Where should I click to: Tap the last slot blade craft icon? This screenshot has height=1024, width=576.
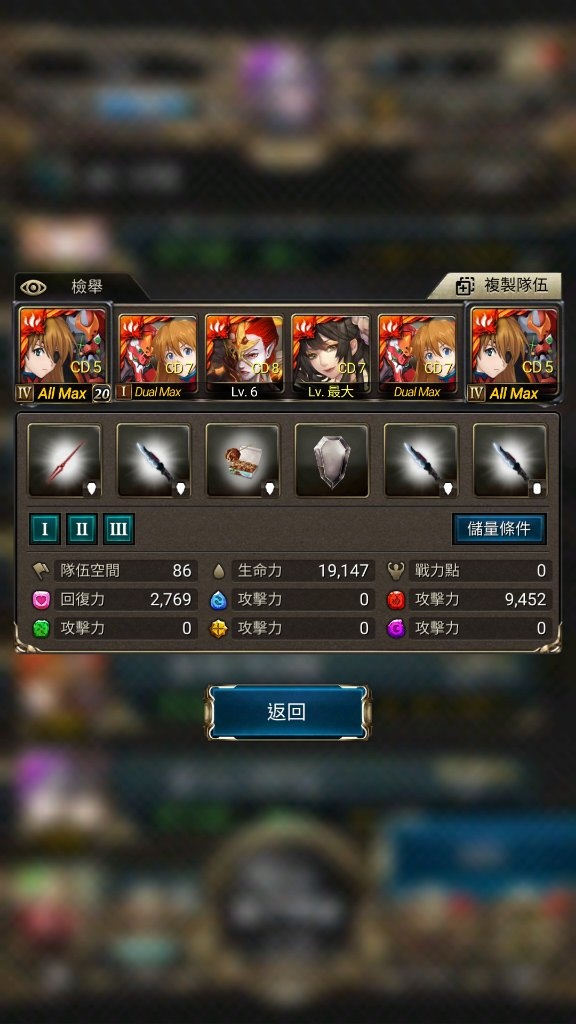[x=510, y=461]
